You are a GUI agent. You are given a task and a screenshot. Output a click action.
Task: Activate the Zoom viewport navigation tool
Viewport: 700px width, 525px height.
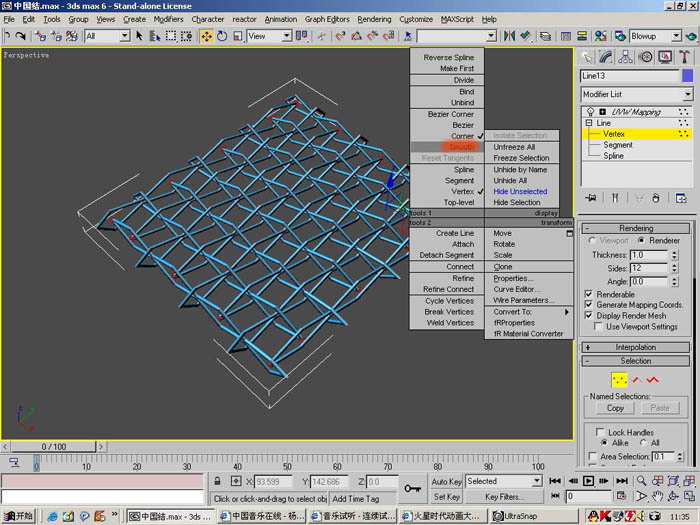point(641,481)
